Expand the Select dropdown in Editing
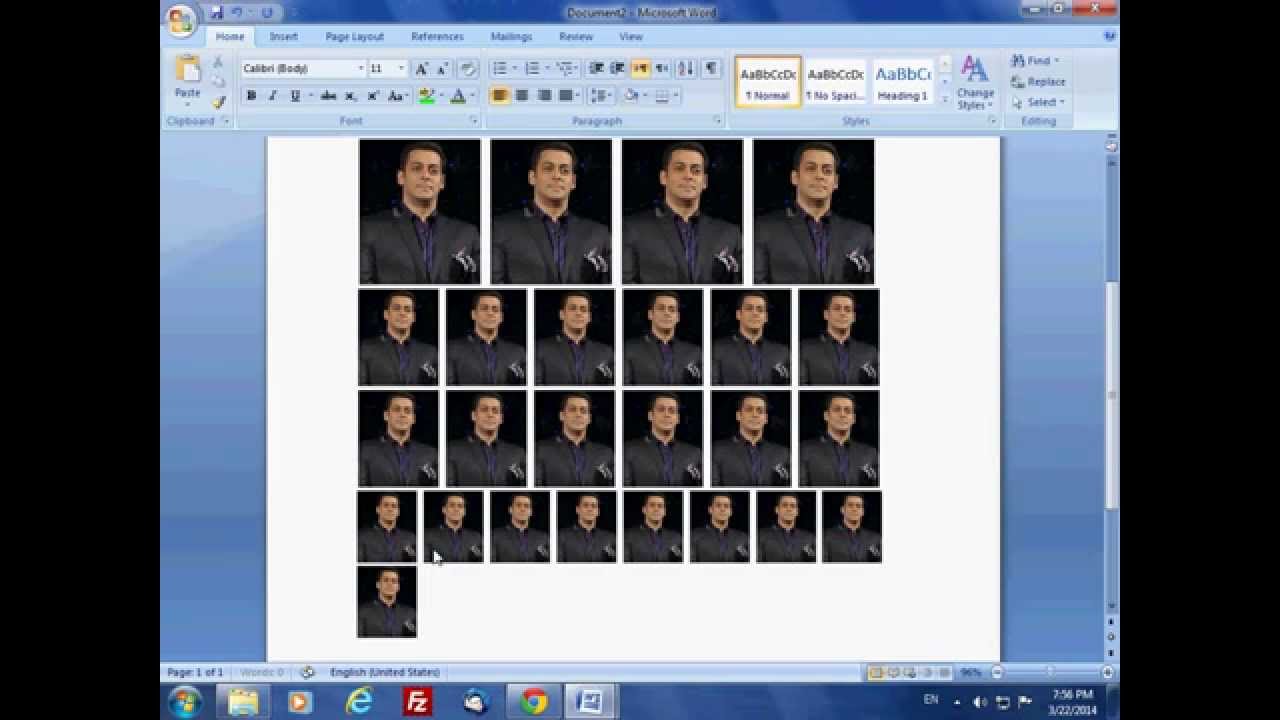Viewport: 1280px width, 720px height. pos(1062,102)
